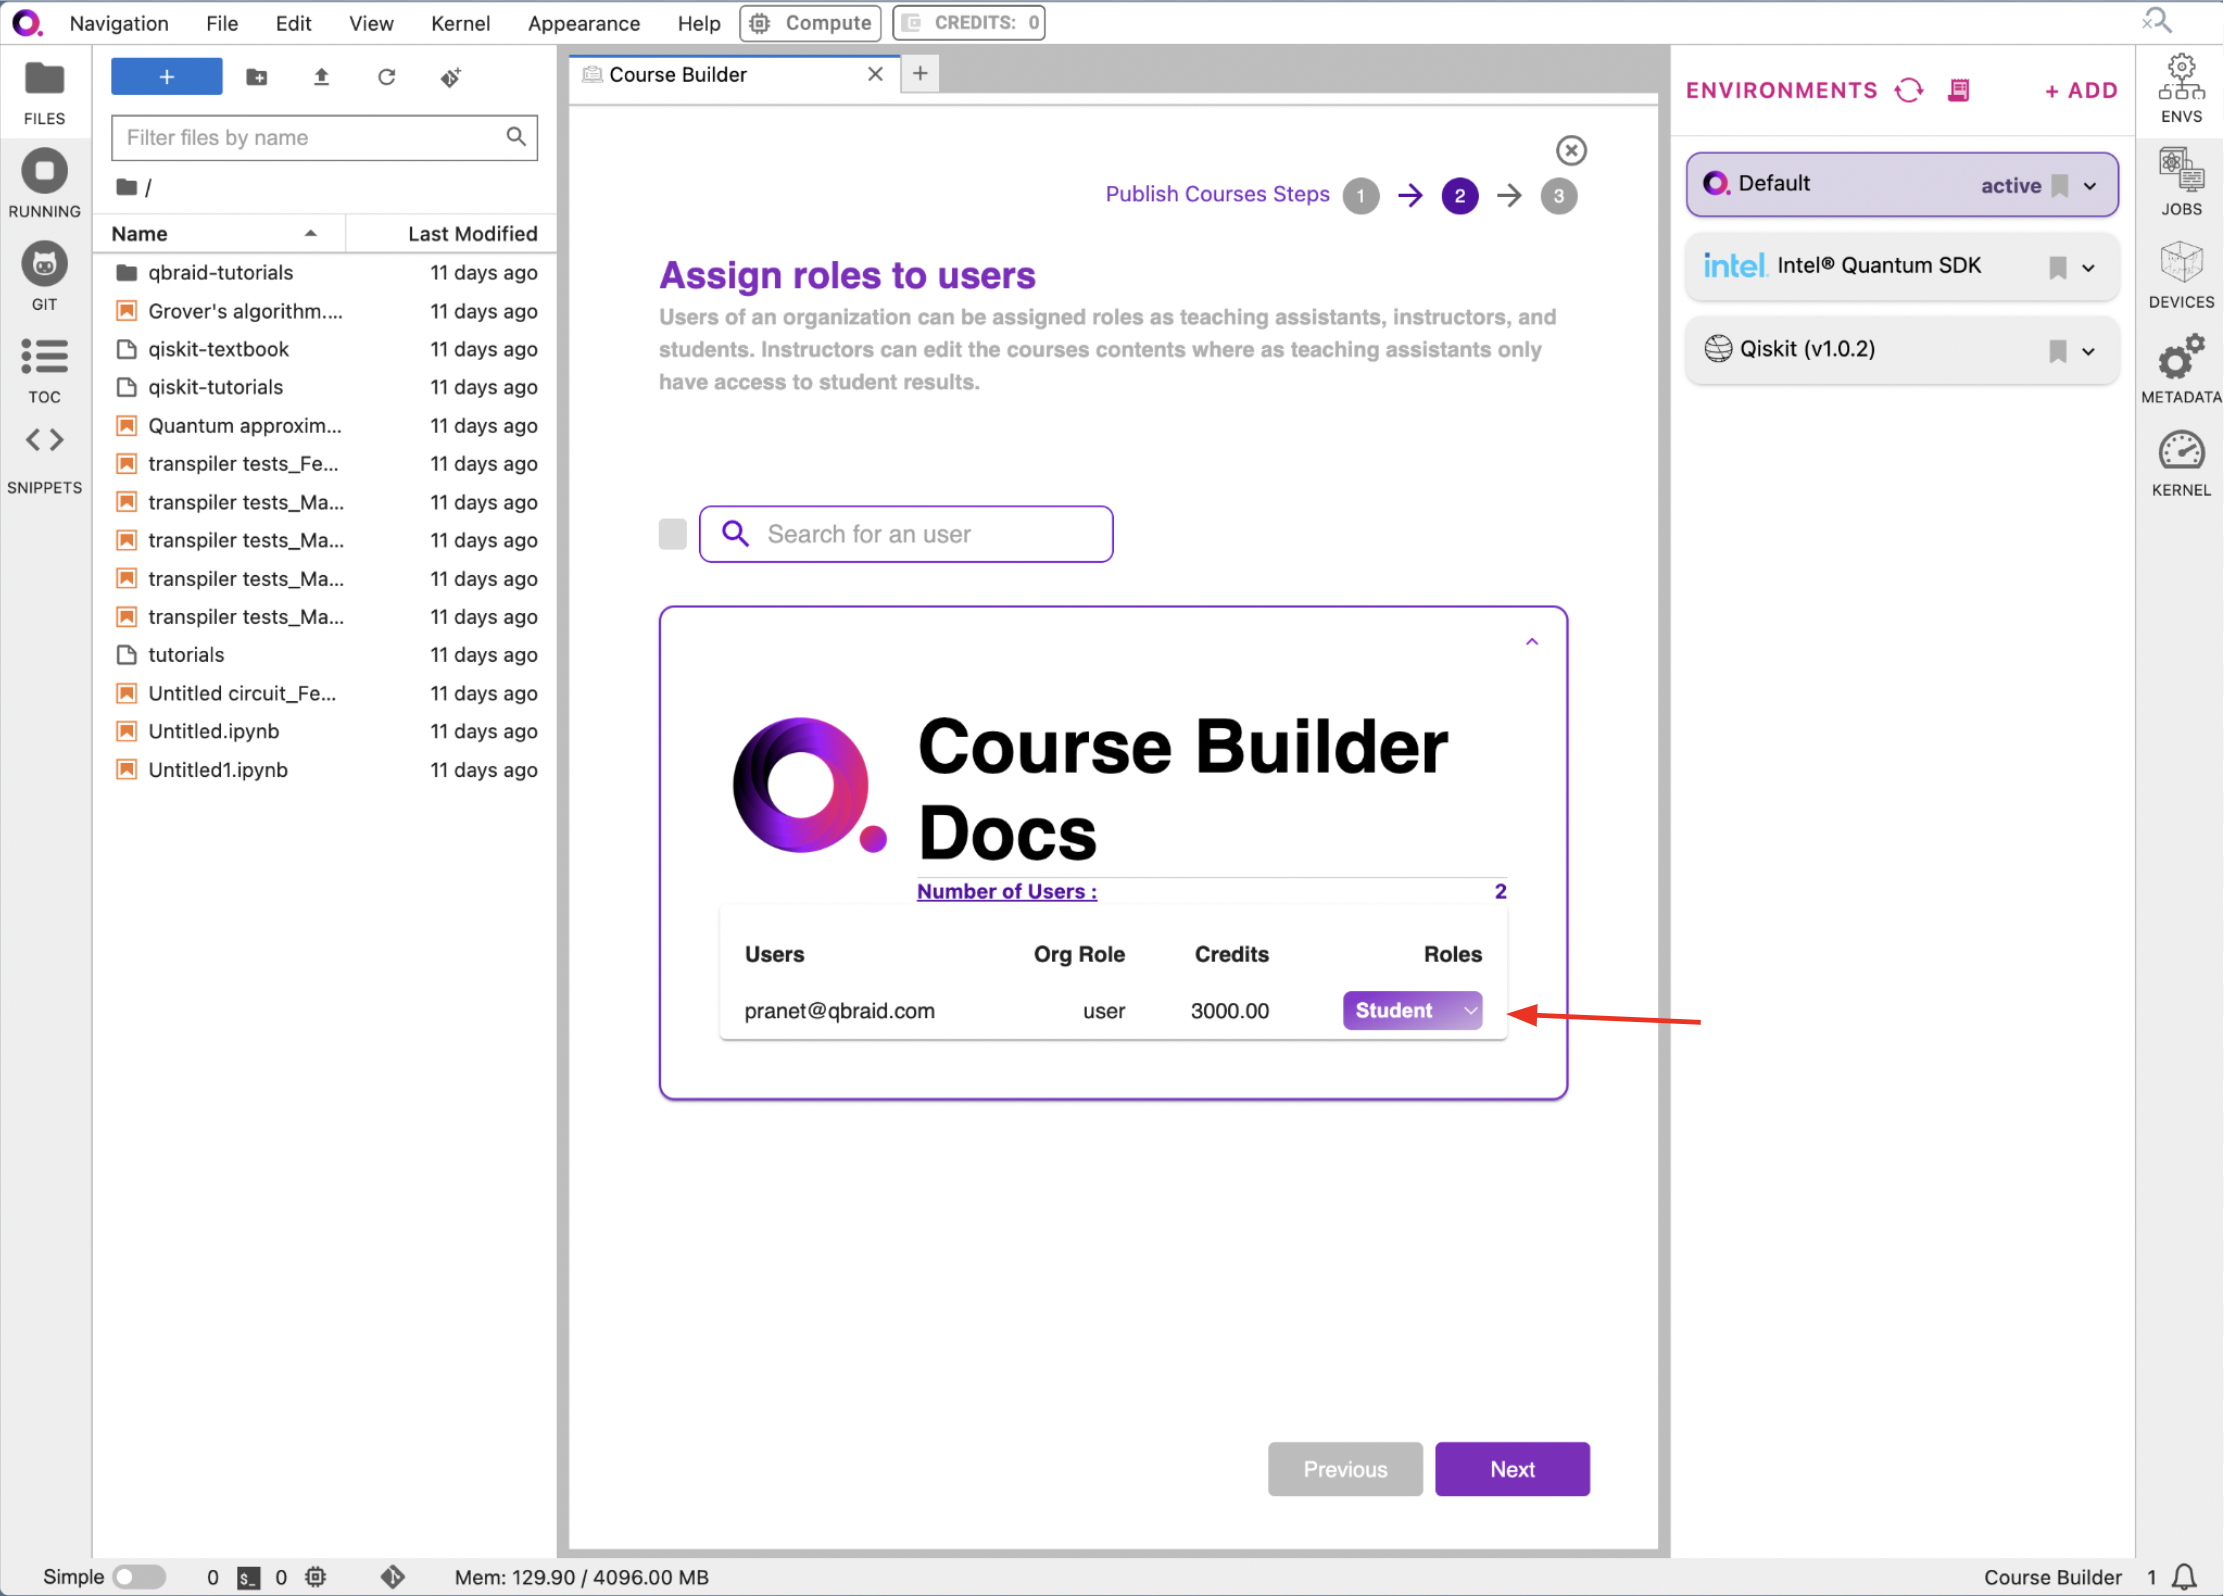The image size is (2224, 1596).
Task: Click bookmark icon on Default environment
Action: click(x=2059, y=185)
